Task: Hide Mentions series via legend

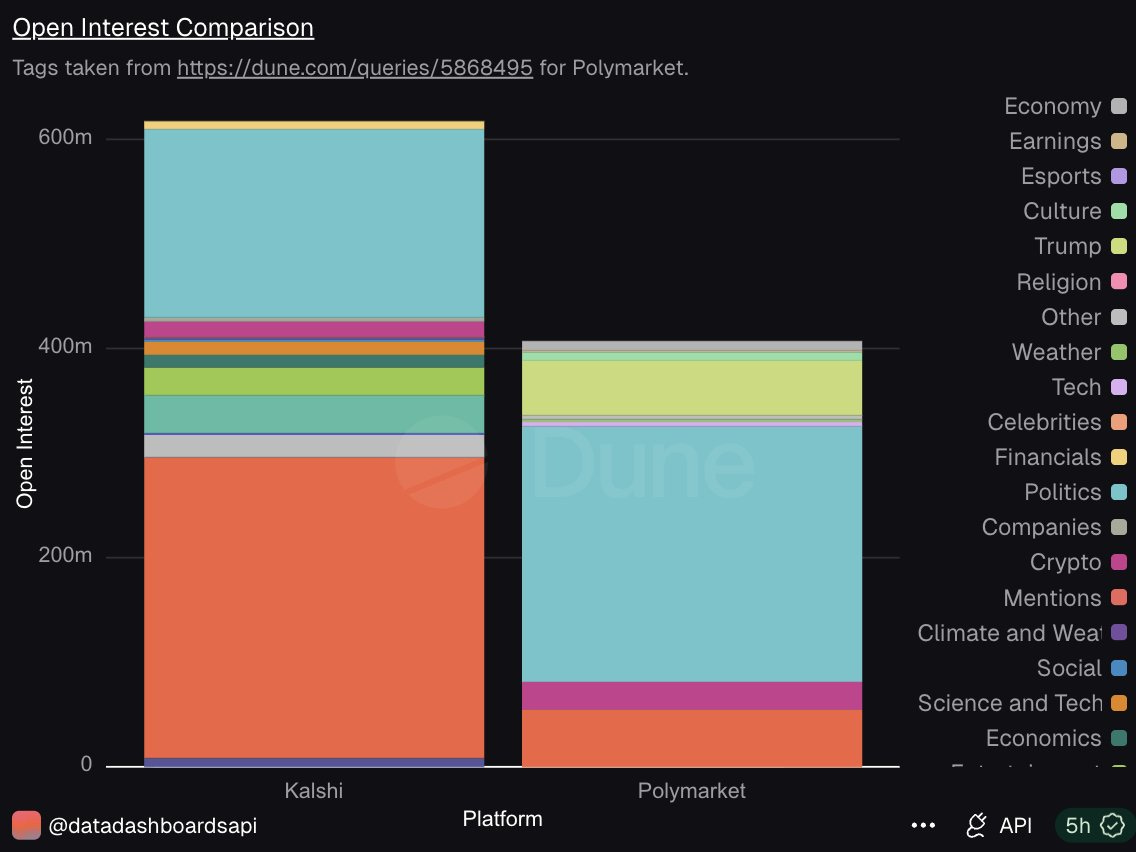Action: [1065, 598]
